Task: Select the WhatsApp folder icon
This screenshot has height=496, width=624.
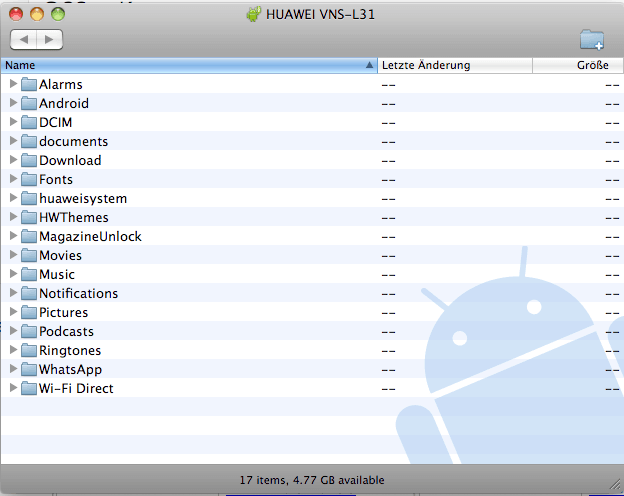Action: (29, 369)
